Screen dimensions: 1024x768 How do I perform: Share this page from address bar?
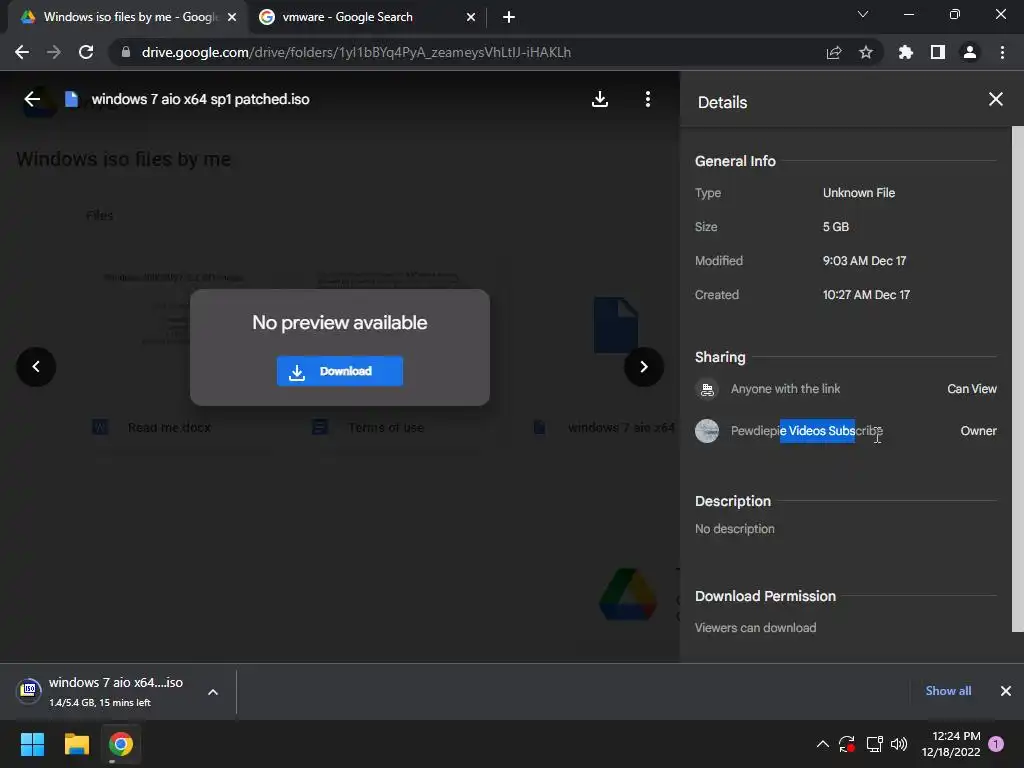tap(833, 52)
